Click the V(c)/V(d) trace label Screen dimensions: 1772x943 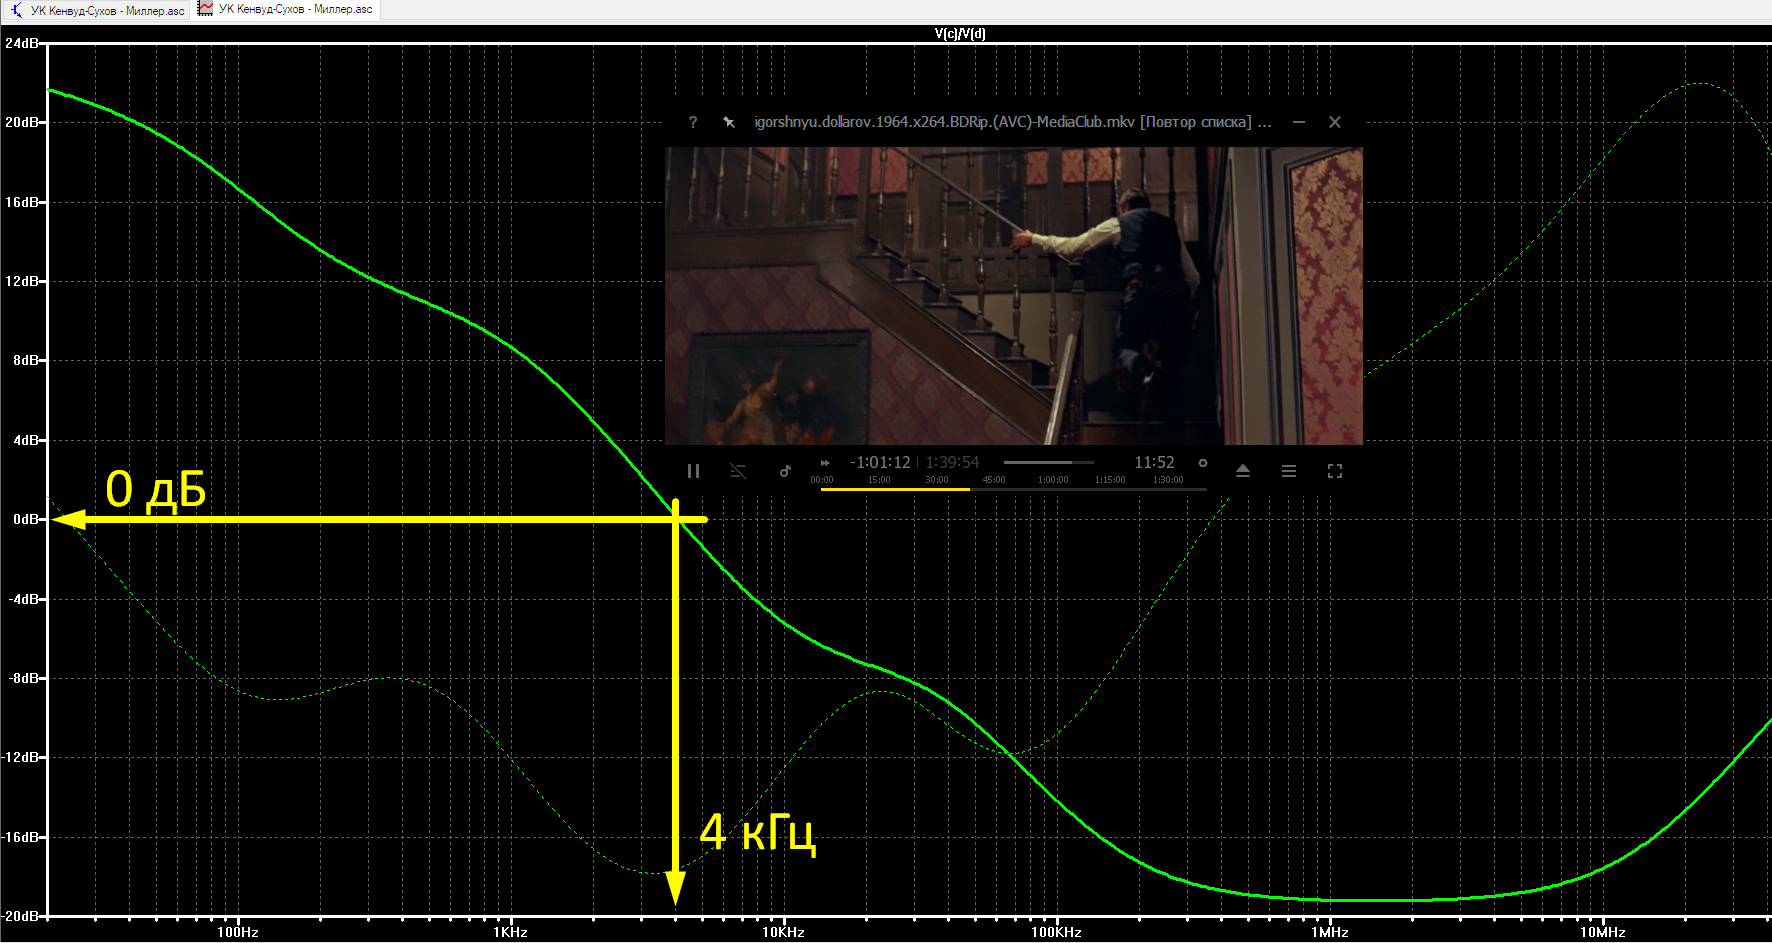point(960,33)
